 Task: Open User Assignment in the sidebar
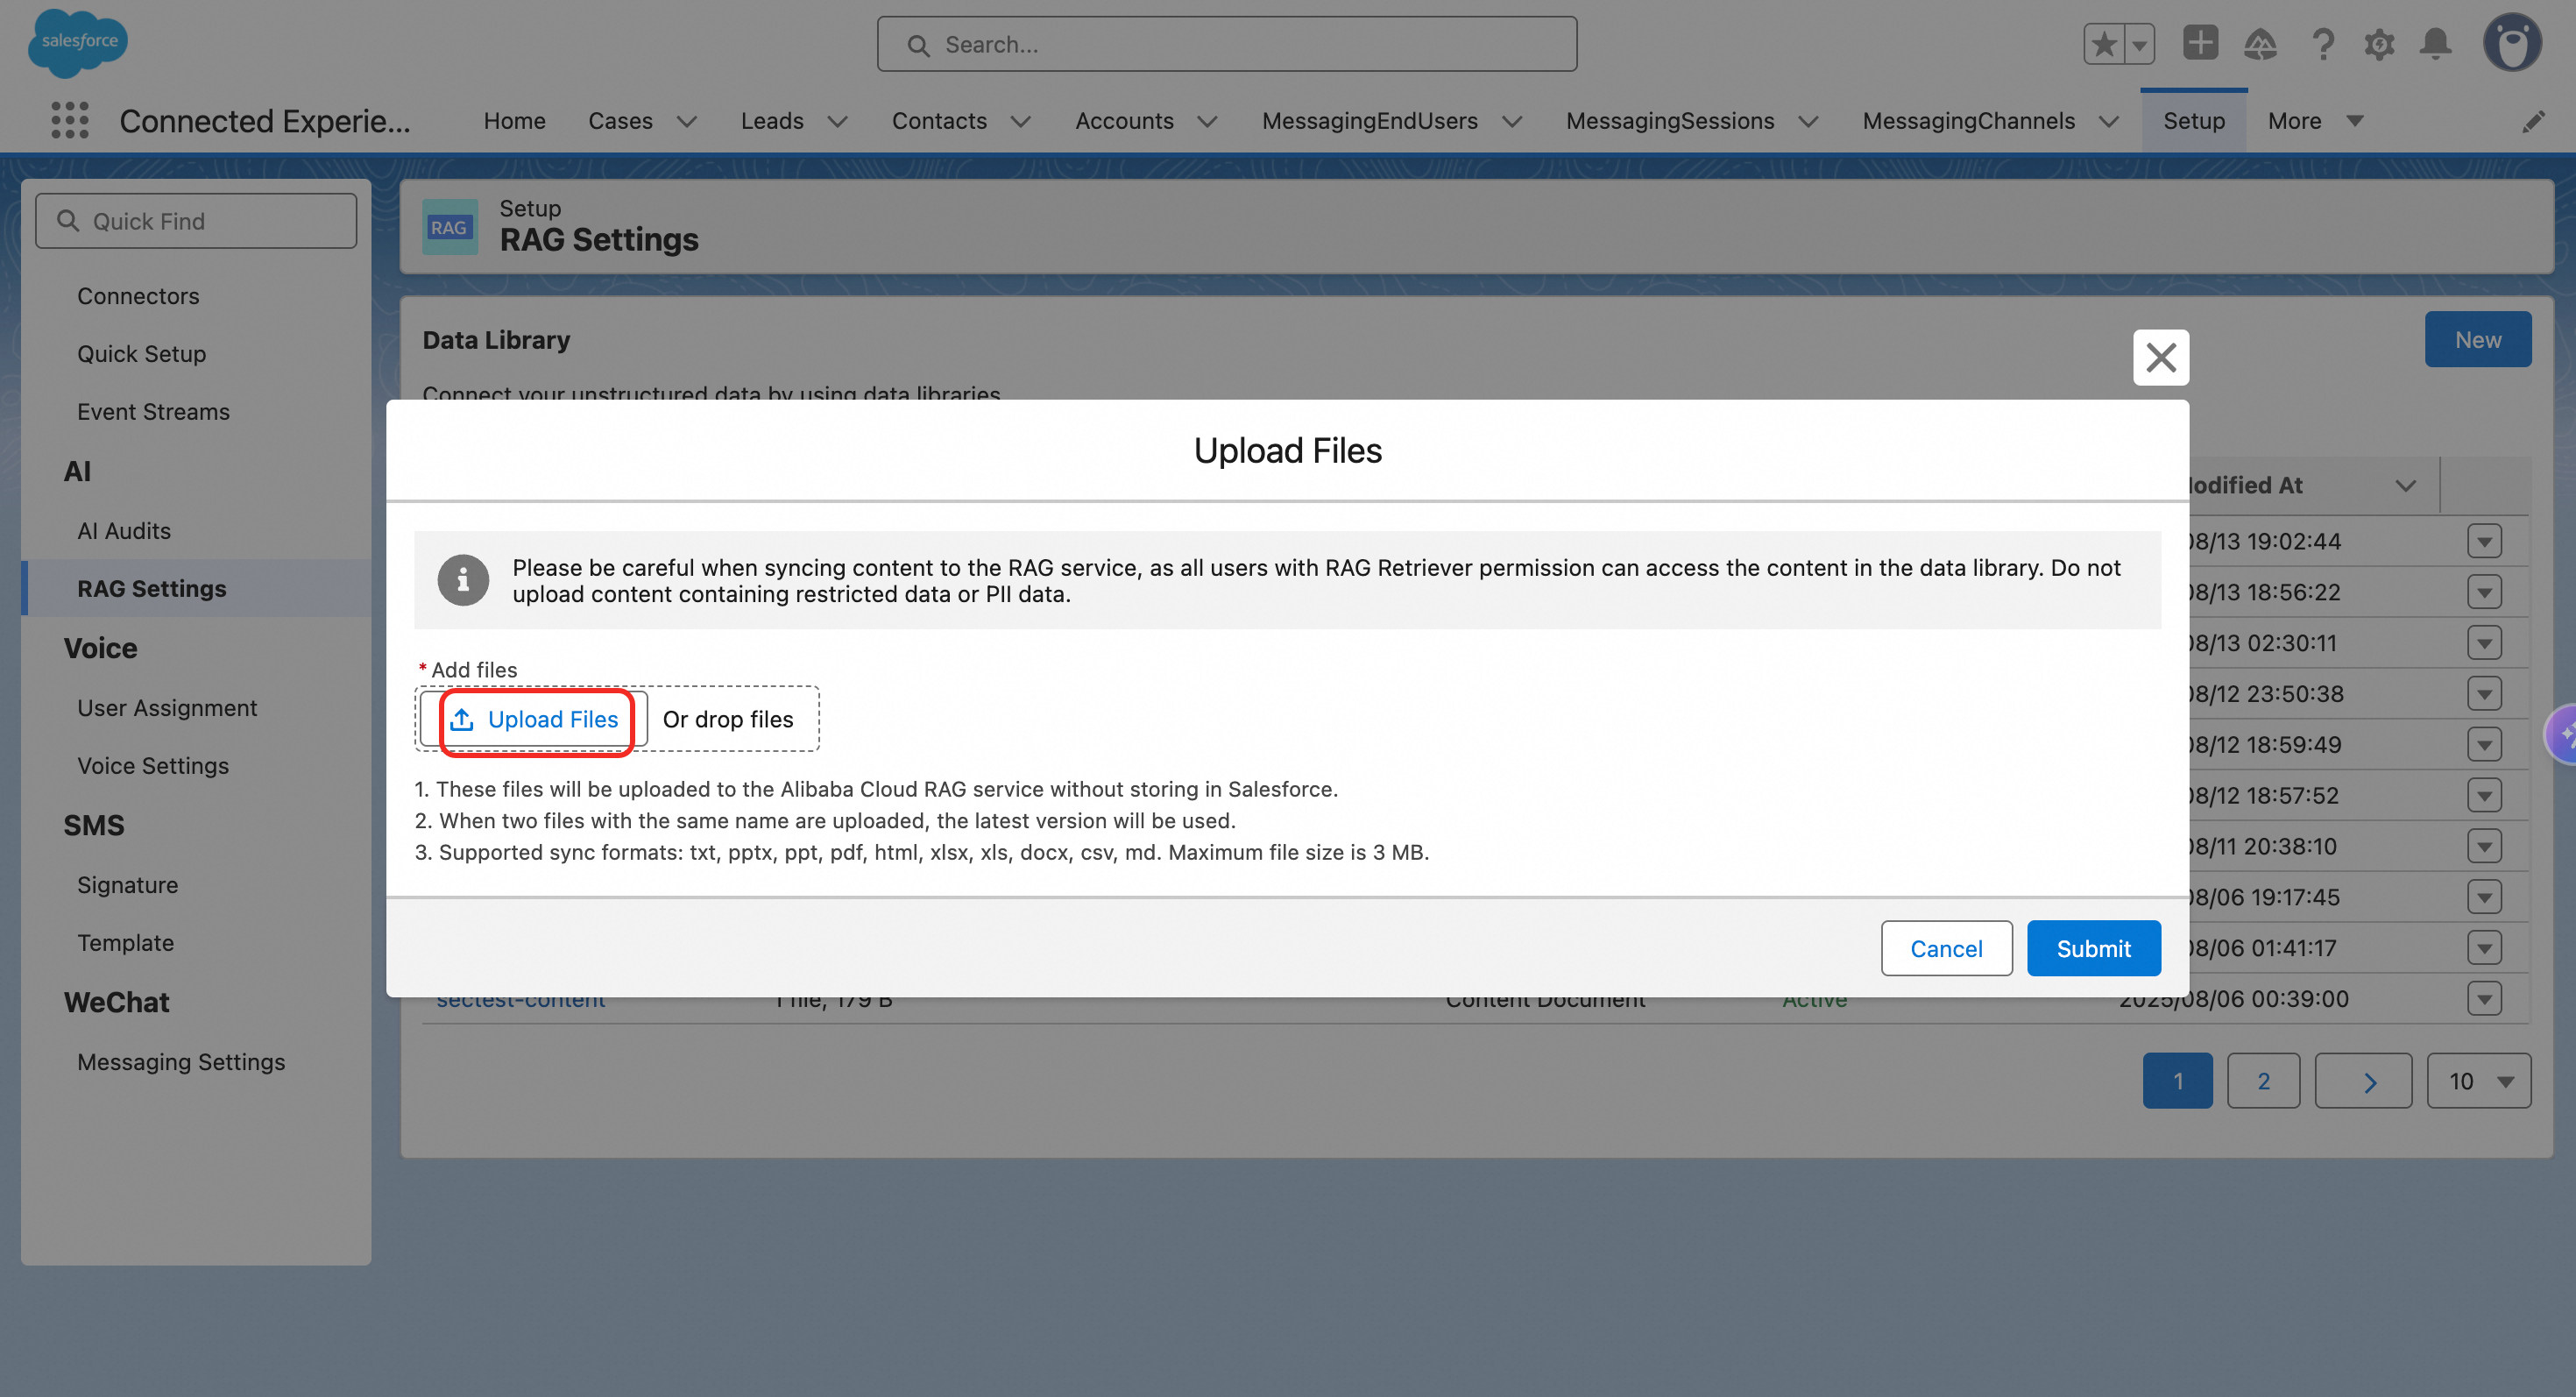[167, 708]
